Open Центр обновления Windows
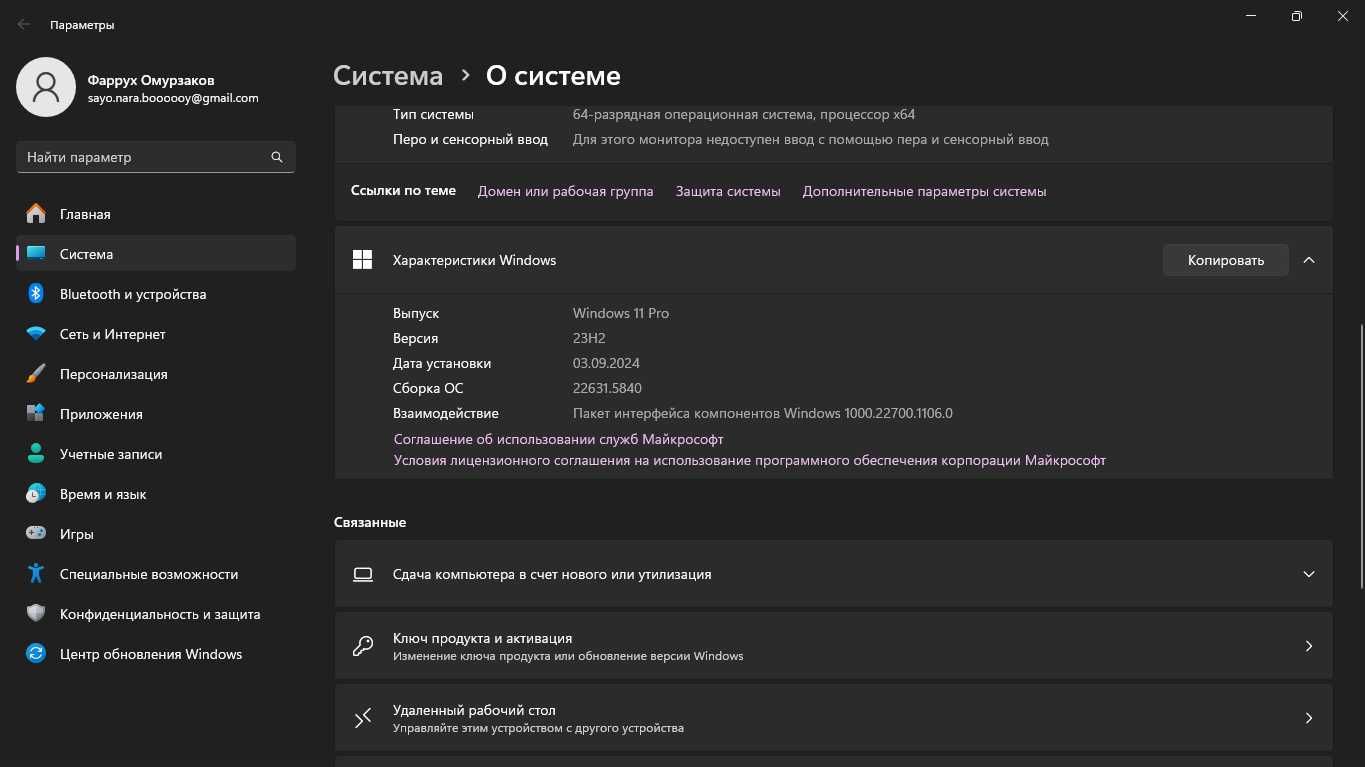The image size is (1365, 767). [x=156, y=654]
